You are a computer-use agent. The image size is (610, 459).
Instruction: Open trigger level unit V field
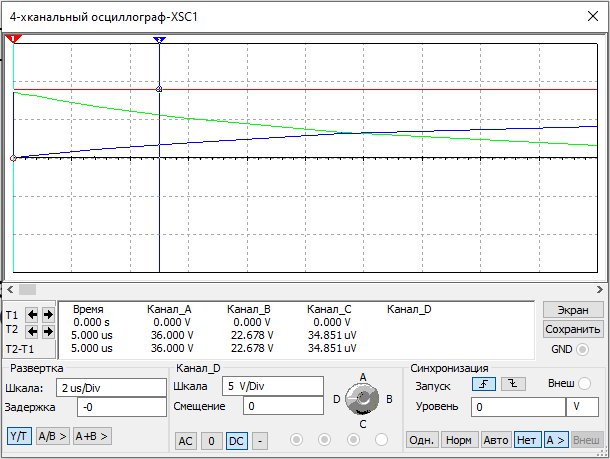coord(582,407)
